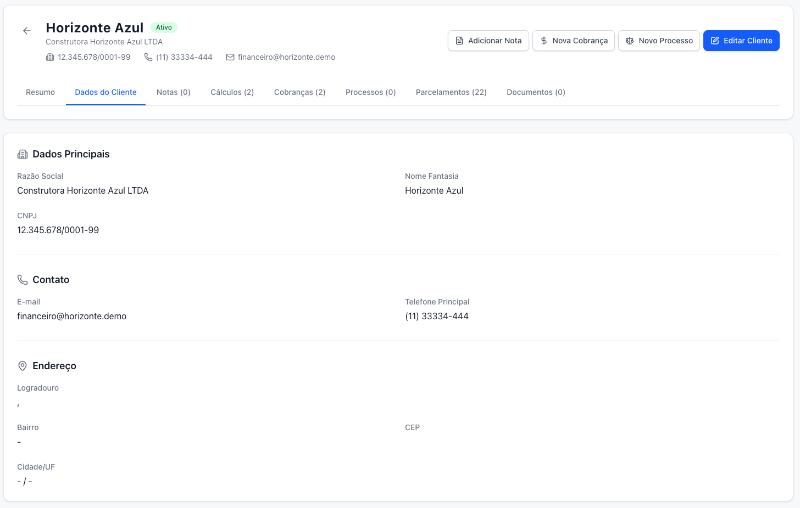
Task: Go to the Cobranças (2) tab
Action: [x=299, y=92]
